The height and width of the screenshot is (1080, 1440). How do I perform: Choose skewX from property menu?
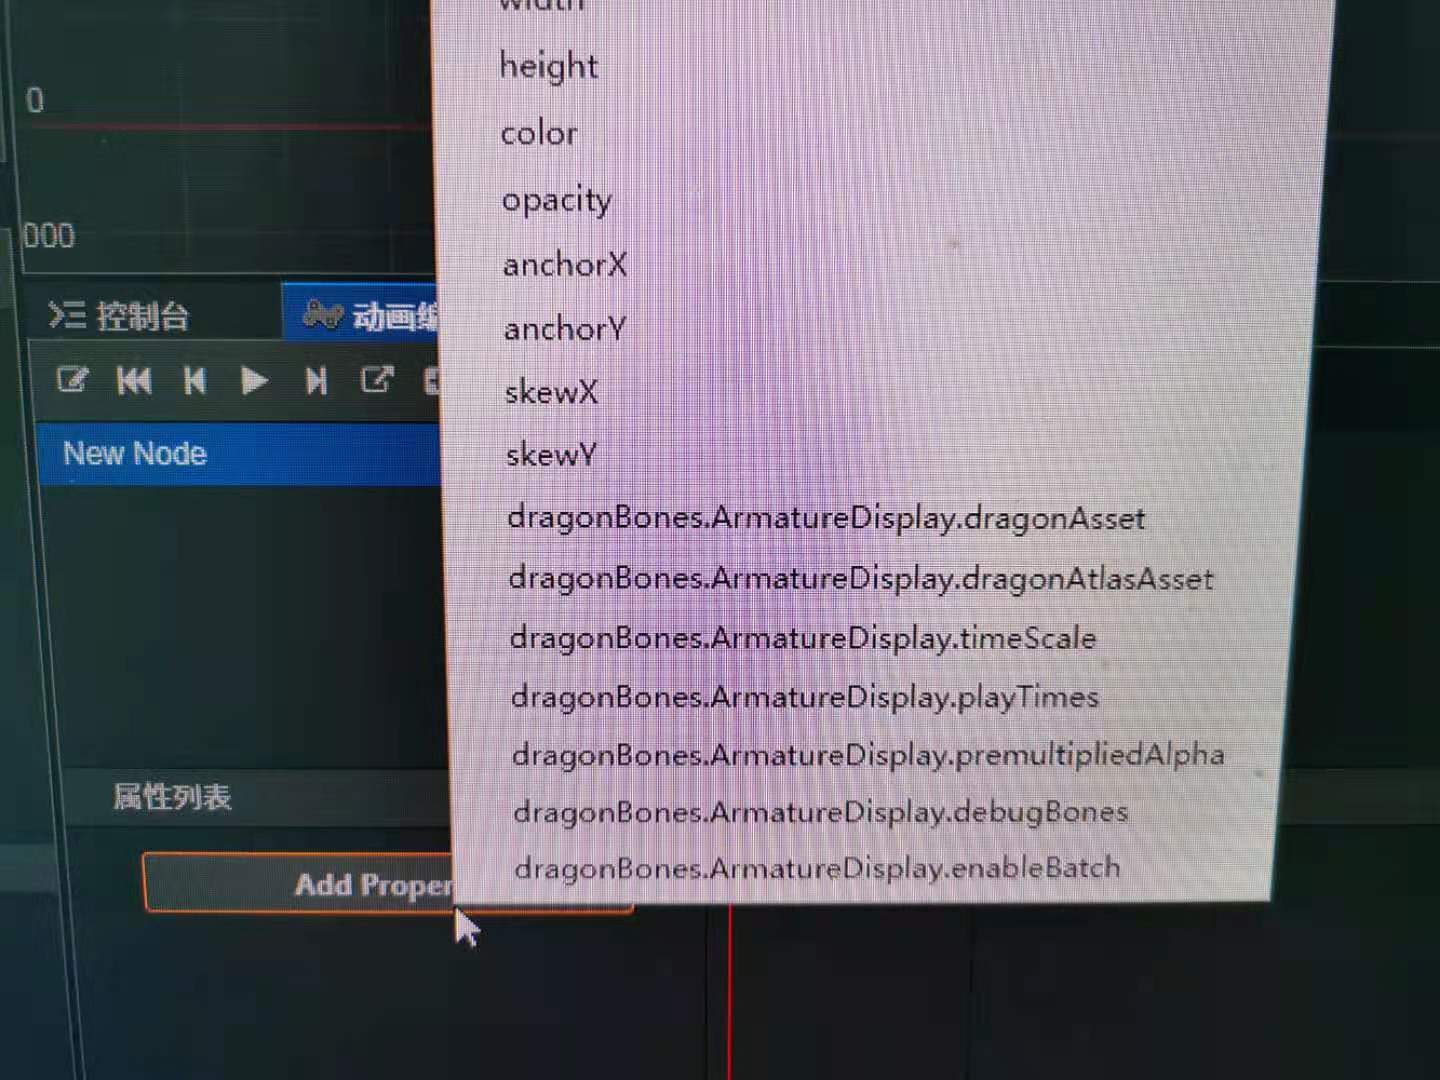(x=551, y=391)
